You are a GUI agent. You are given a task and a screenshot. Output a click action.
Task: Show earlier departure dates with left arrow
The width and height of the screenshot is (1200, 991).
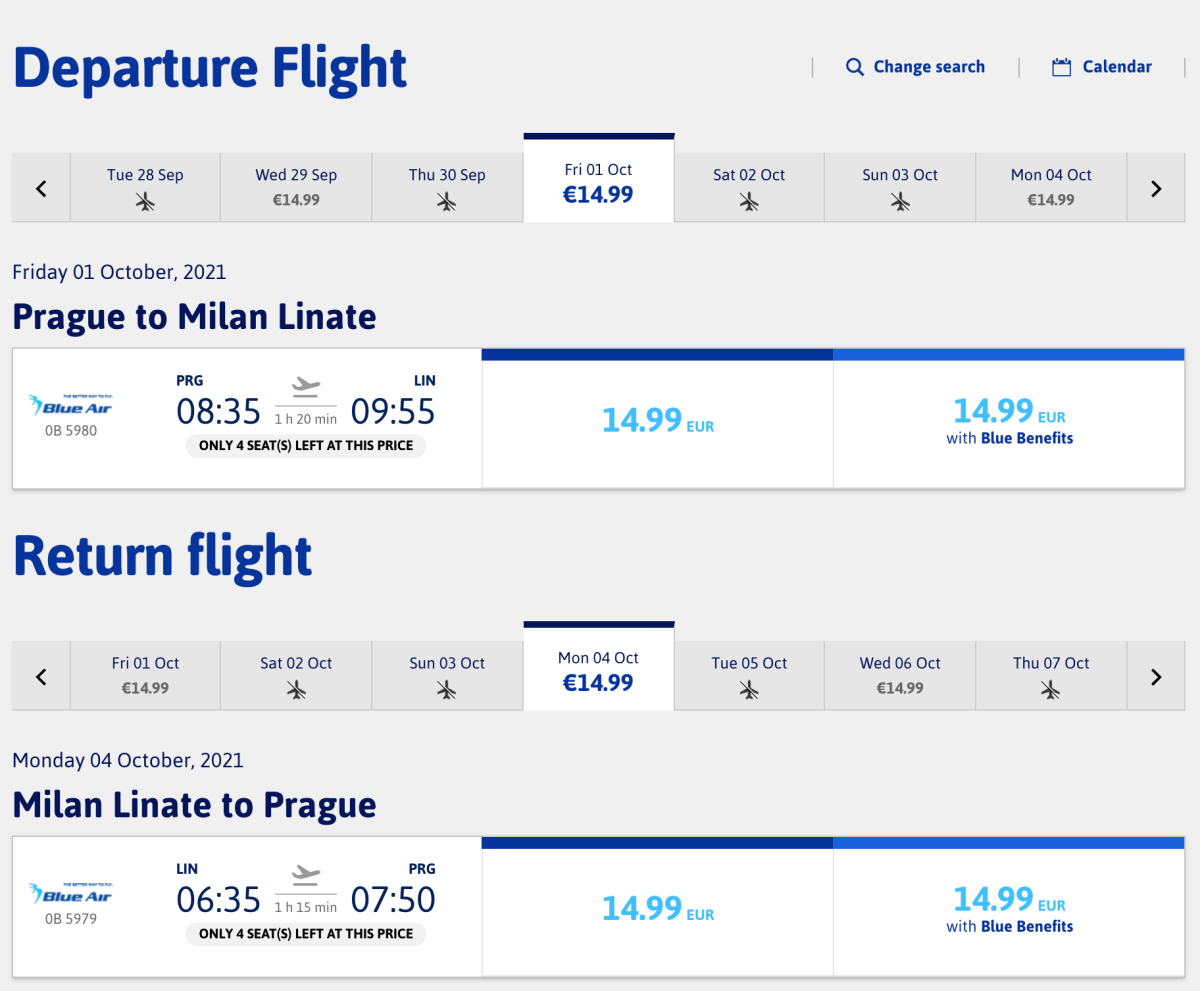41,188
